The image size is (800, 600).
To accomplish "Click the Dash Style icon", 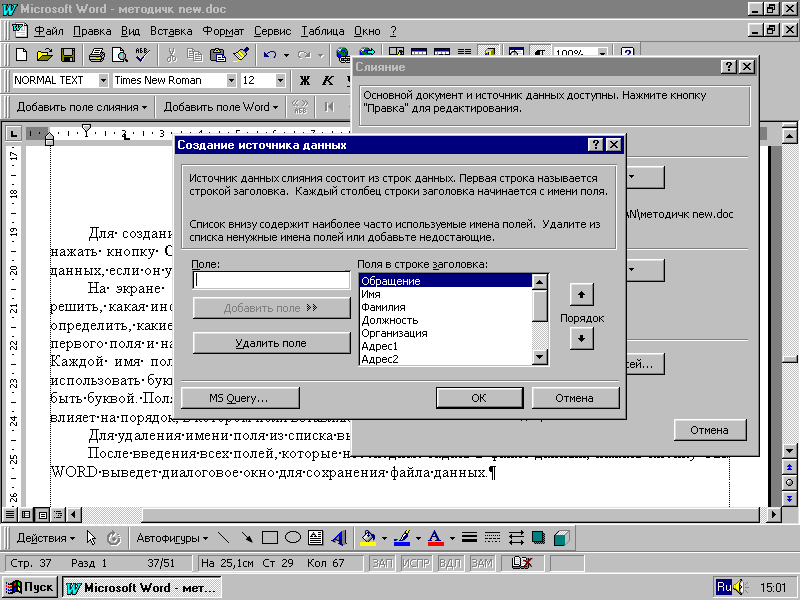I will [492, 538].
